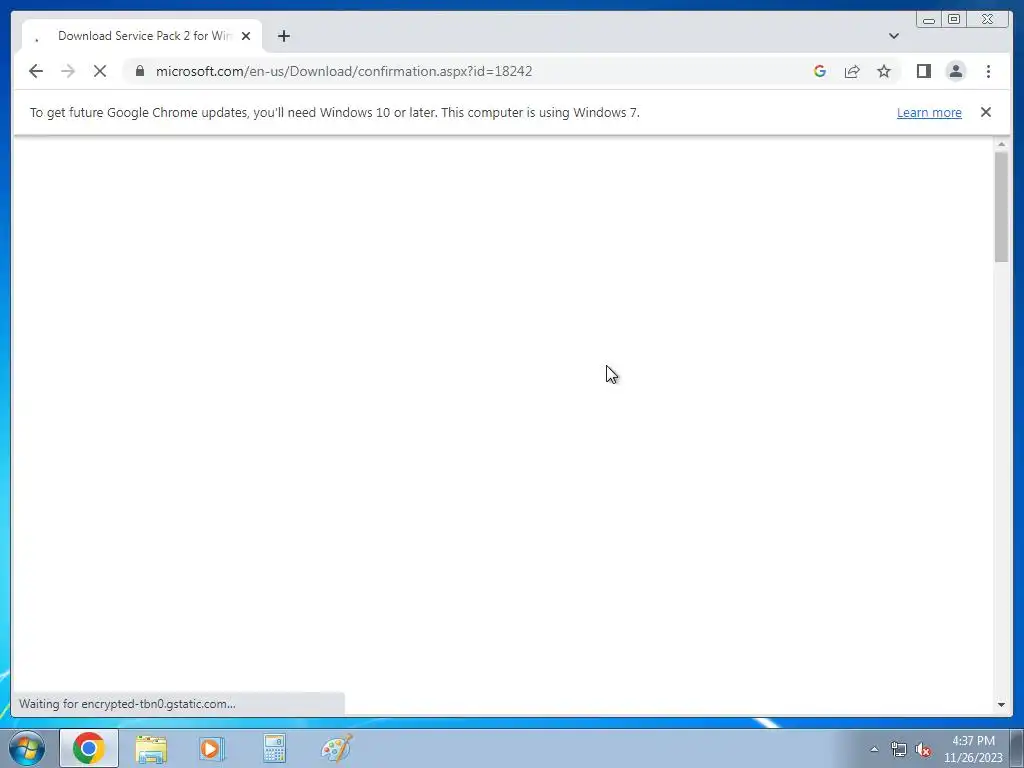
Task: Select the Download Service Pack 2 tab
Action: tap(142, 36)
